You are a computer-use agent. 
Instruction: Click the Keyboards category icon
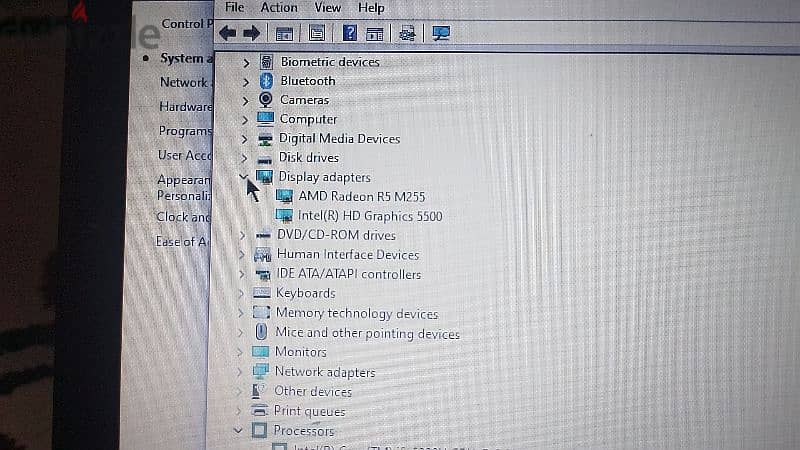(x=262, y=293)
